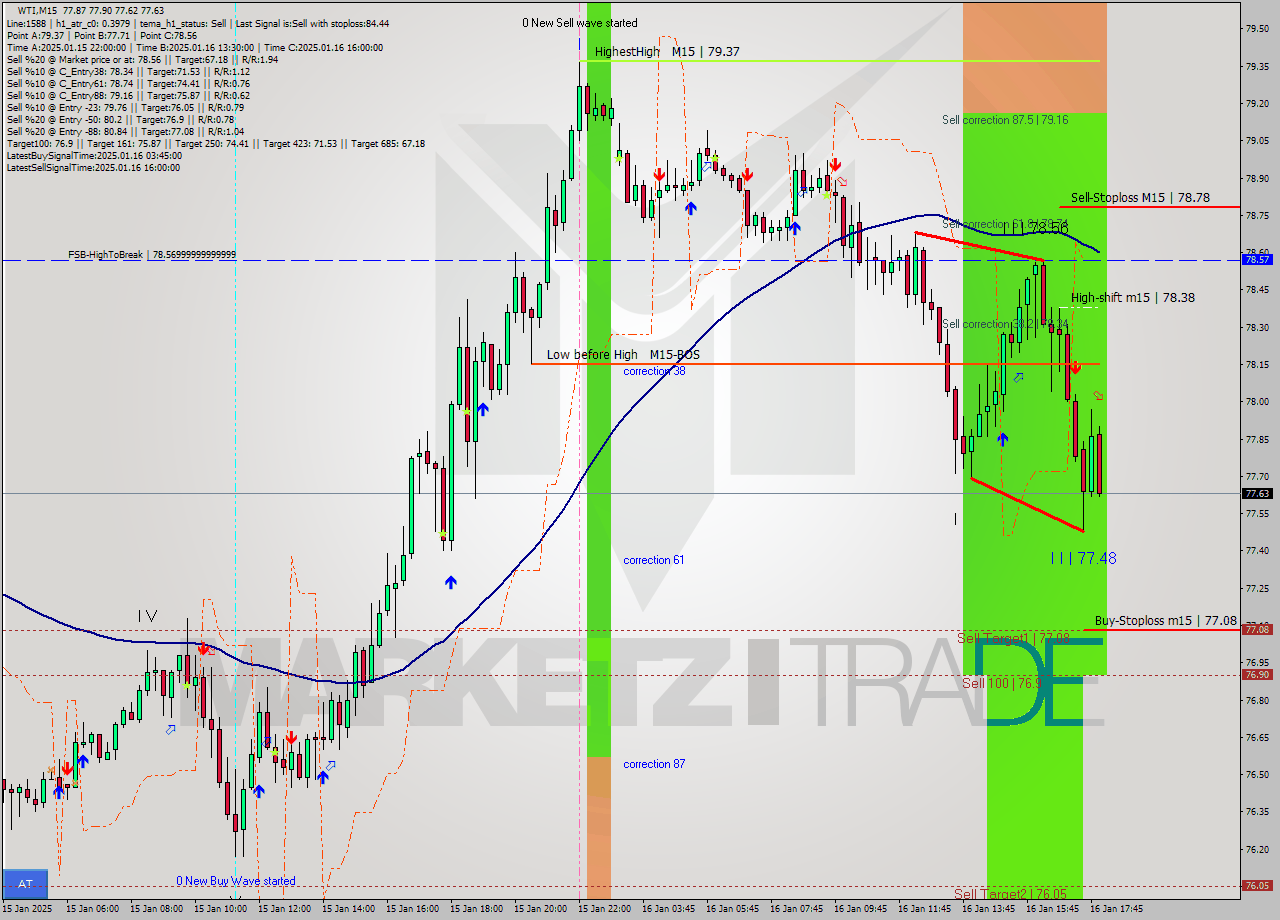The width and height of the screenshot is (1280, 920).
Task: Click the '15 Jan 22:00' time axis label
Action: (607, 909)
